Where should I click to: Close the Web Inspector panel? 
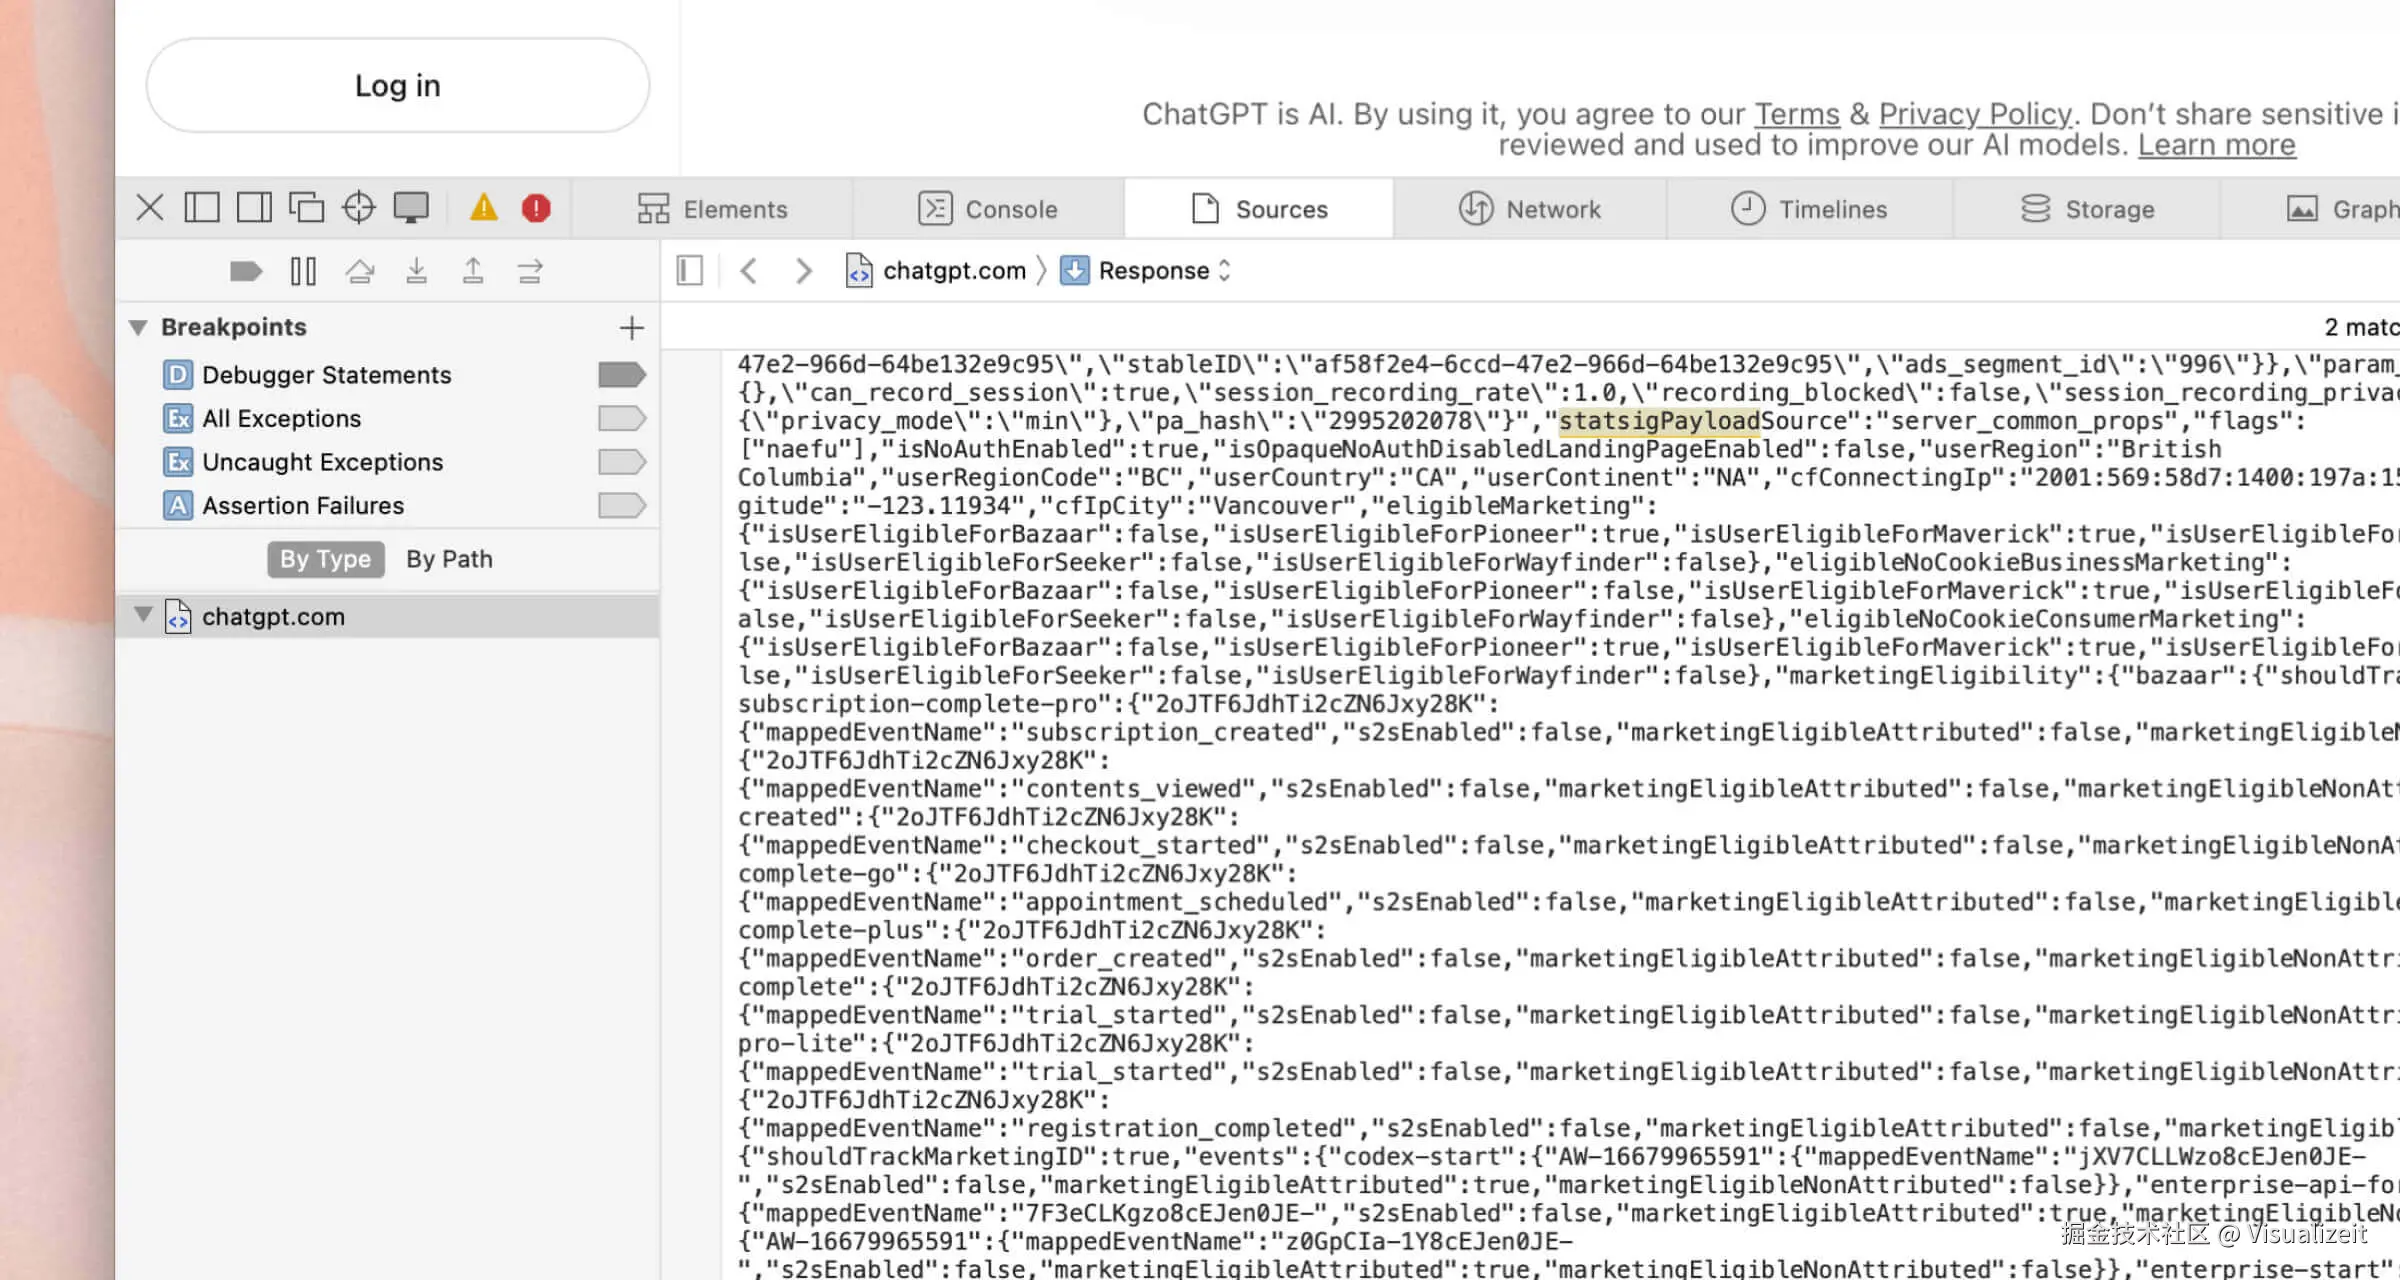(x=150, y=208)
